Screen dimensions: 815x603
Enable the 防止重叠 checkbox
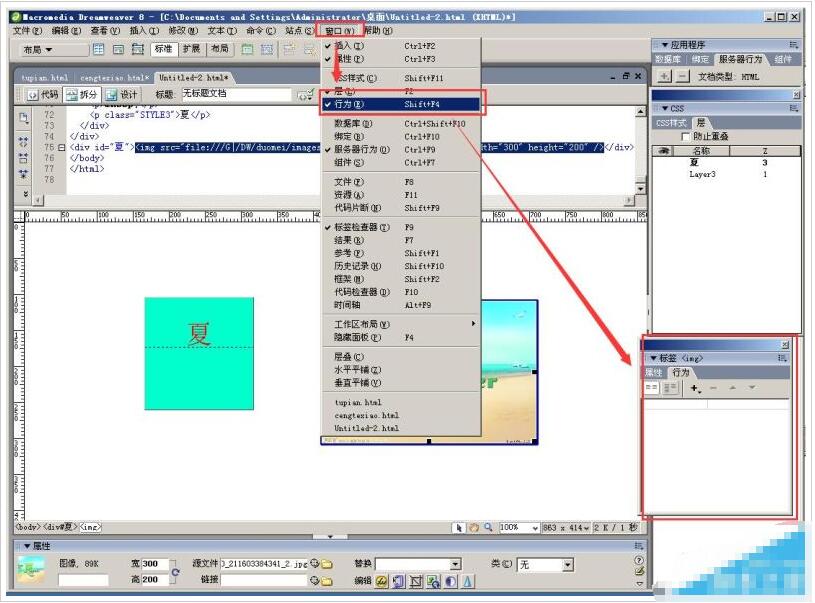tap(685, 136)
